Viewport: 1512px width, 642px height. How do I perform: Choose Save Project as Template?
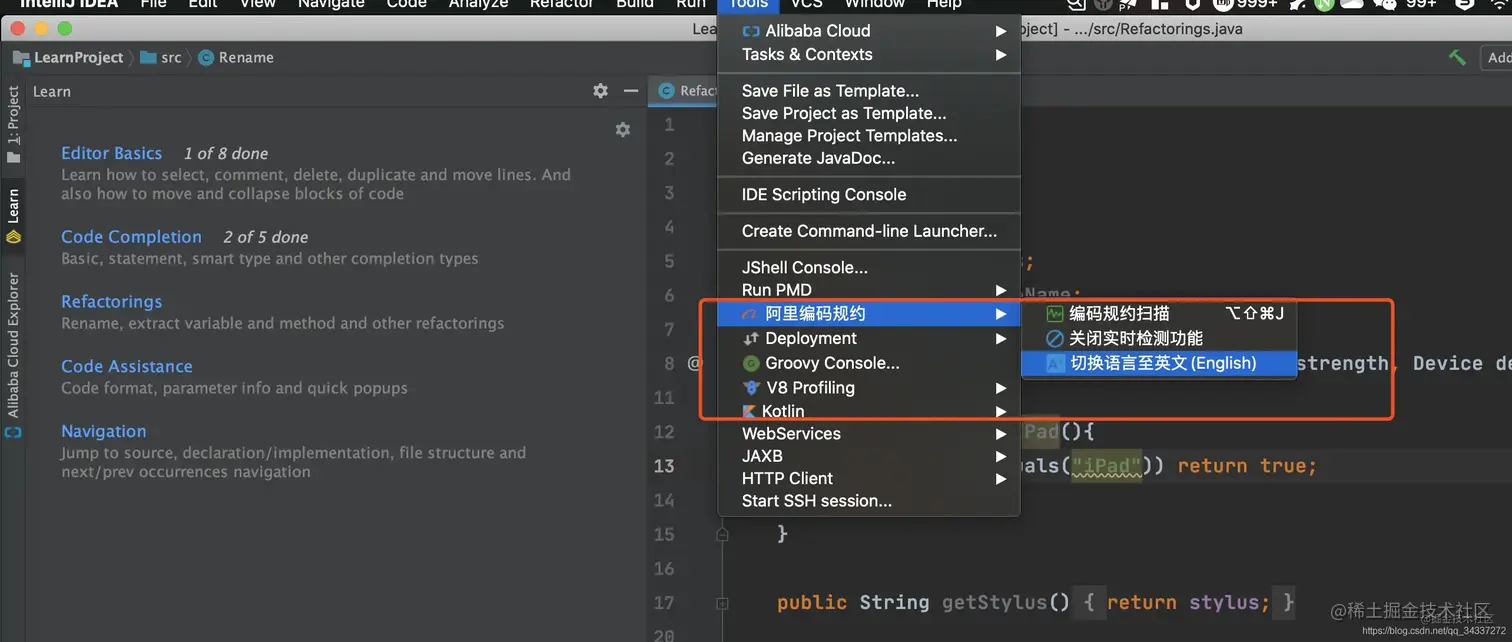pyautogui.click(x=869, y=113)
